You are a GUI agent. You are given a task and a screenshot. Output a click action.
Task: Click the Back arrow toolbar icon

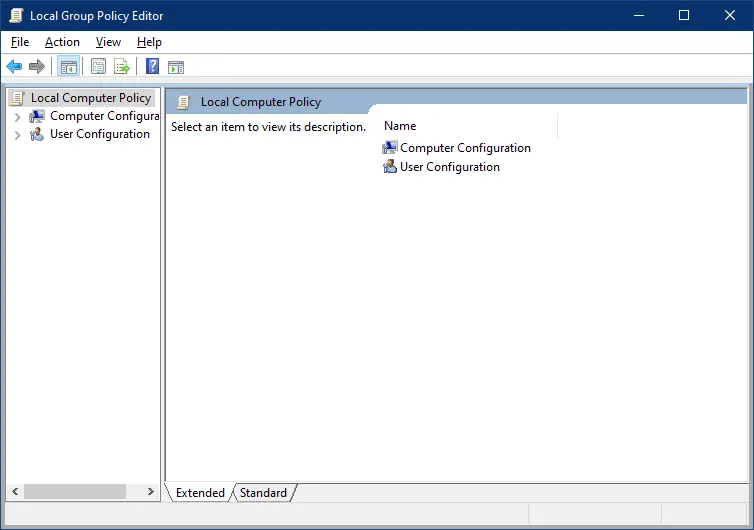point(14,66)
